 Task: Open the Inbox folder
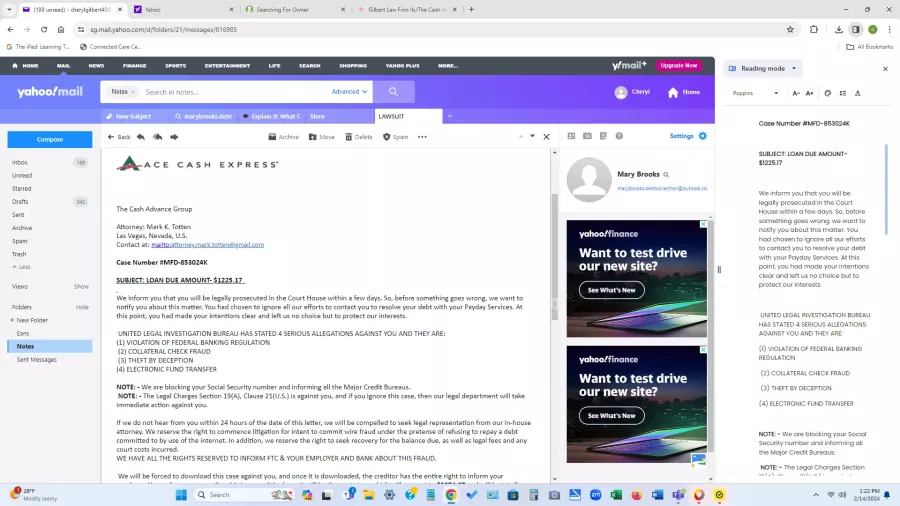click(x=20, y=162)
